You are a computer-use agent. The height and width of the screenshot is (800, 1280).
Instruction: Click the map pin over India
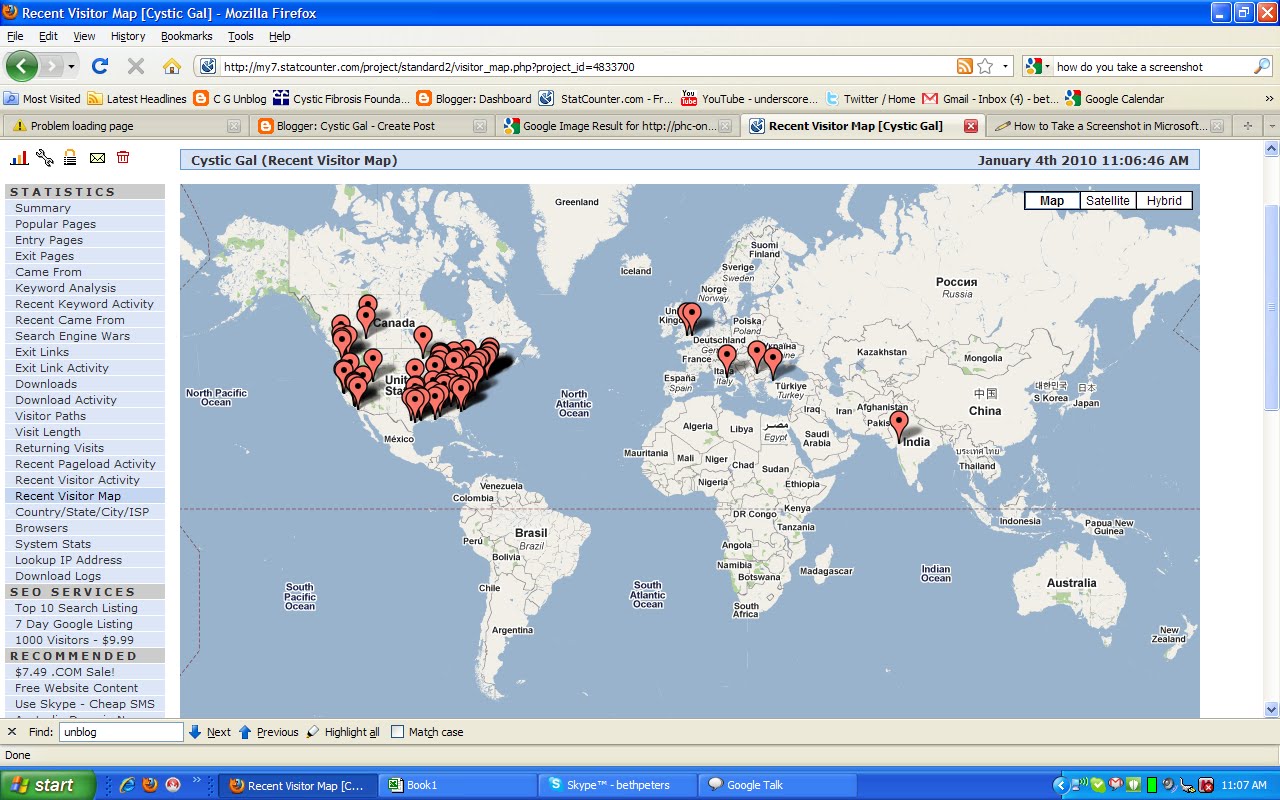(899, 426)
